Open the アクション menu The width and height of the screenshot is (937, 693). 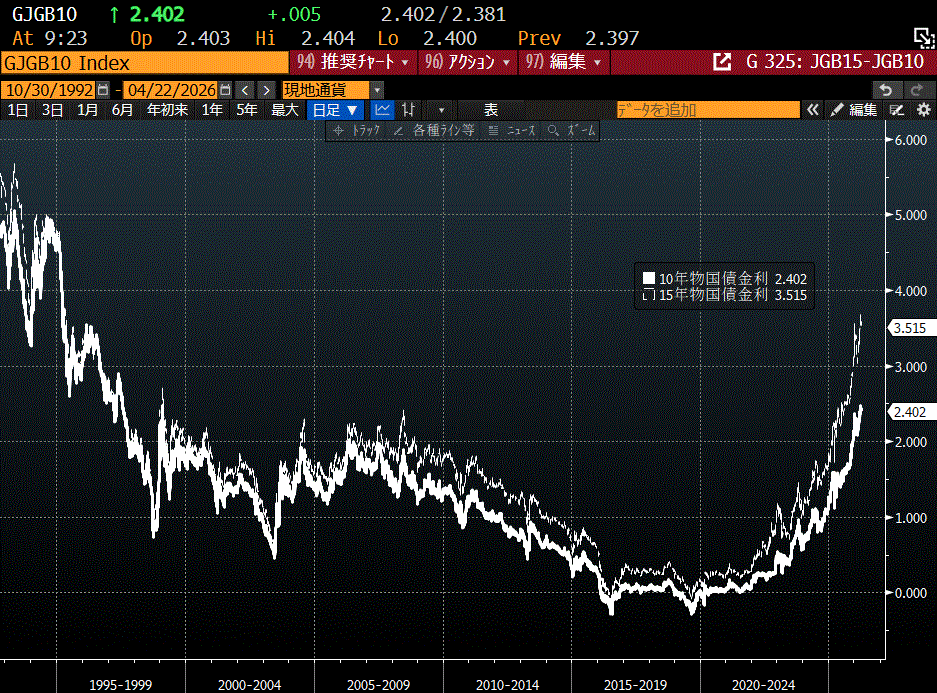(x=467, y=62)
